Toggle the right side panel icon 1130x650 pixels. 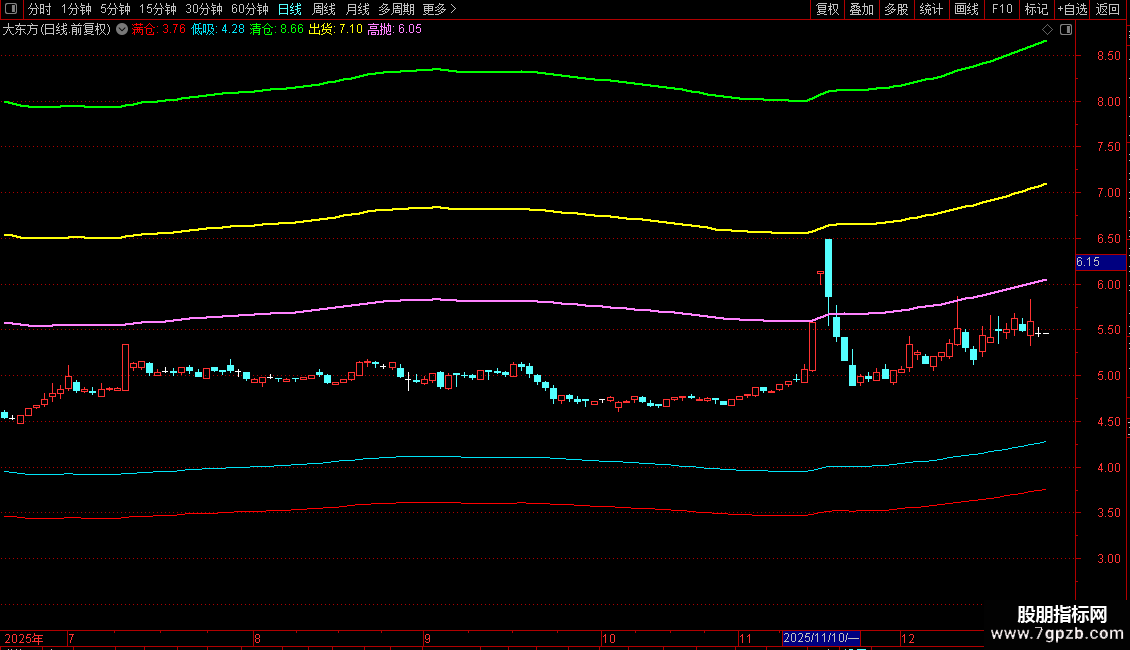coord(1066,30)
